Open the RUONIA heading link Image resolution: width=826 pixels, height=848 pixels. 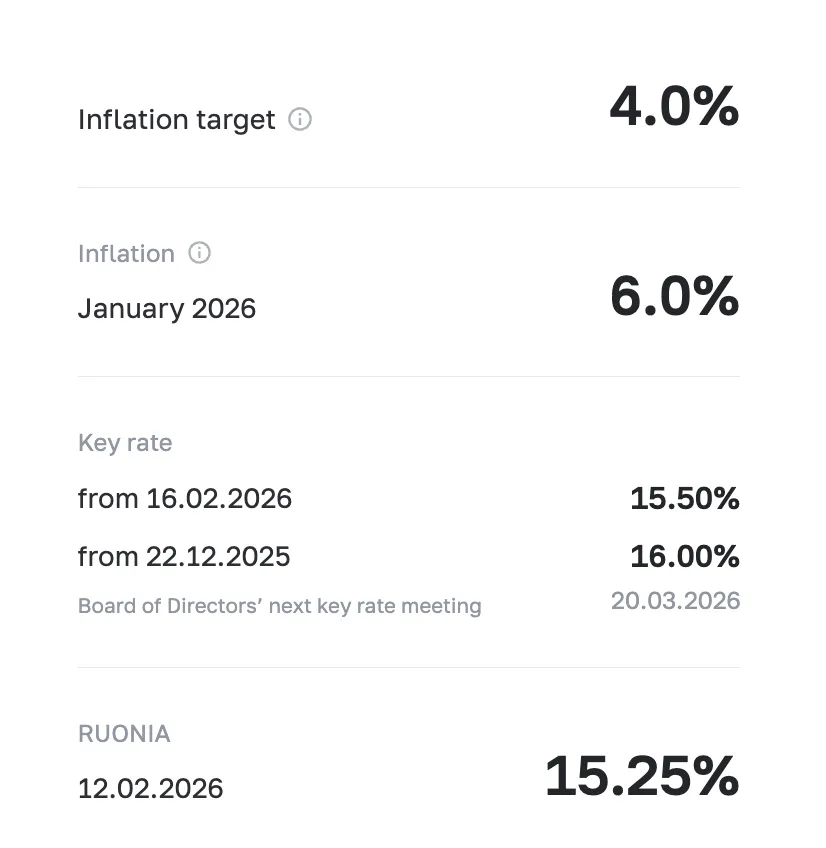[x=124, y=734]
